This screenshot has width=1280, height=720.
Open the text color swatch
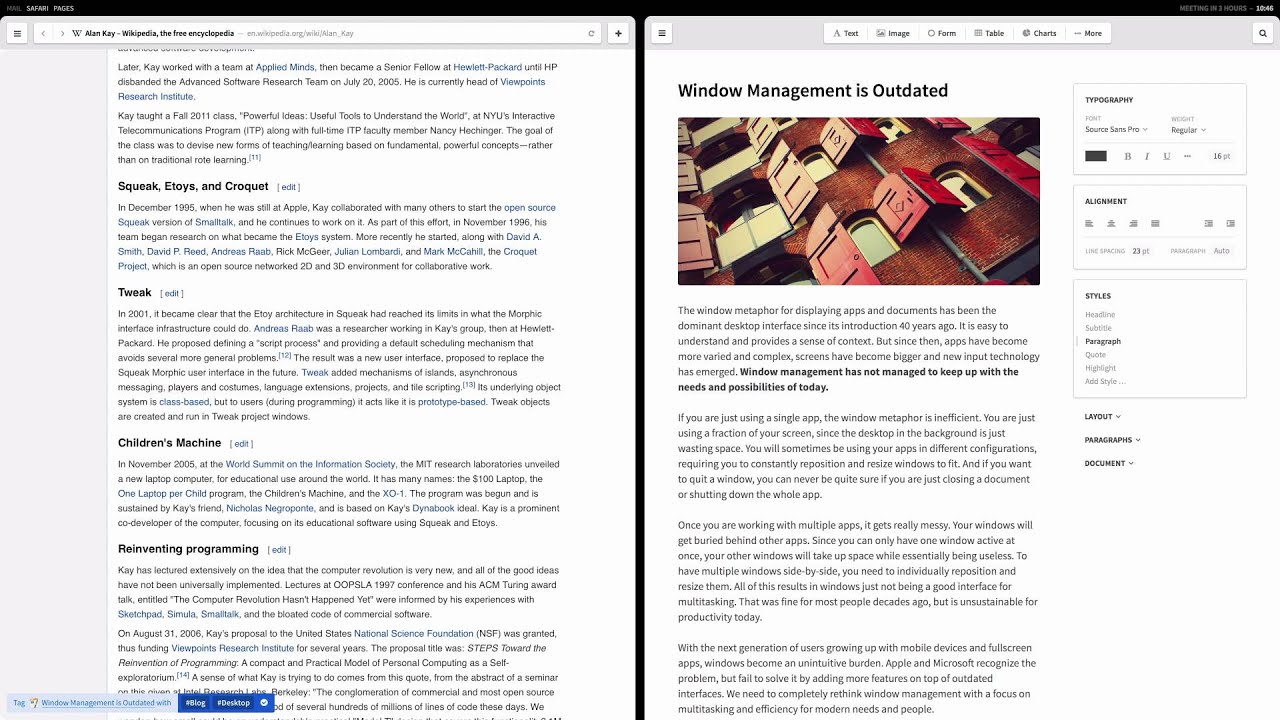pyautogui.click(x=1096, y=156)
